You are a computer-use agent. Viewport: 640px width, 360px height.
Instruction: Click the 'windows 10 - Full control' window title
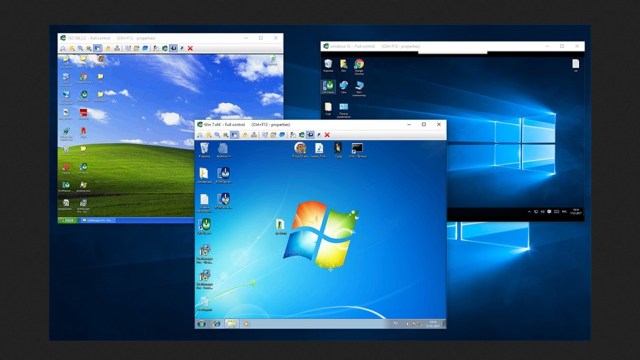click(x=352, y=47)
